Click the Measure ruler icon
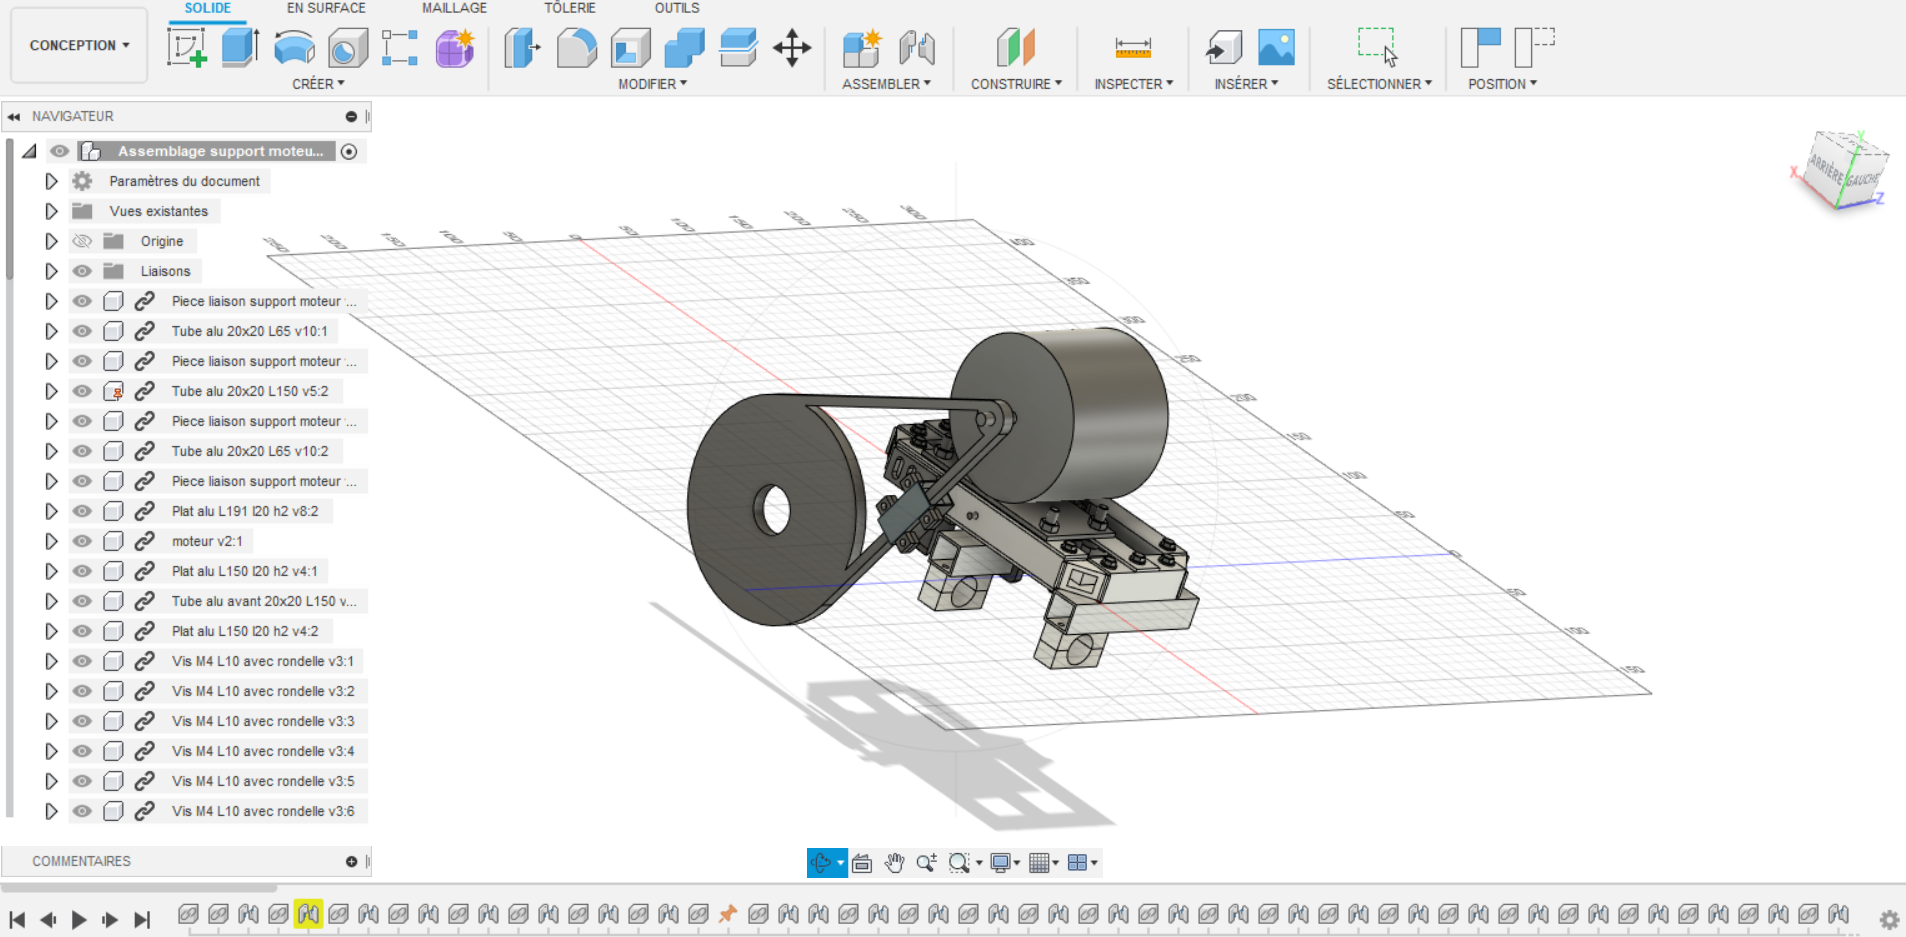The width and height of the screenshot is (1906, 937). coord(1133,48)
